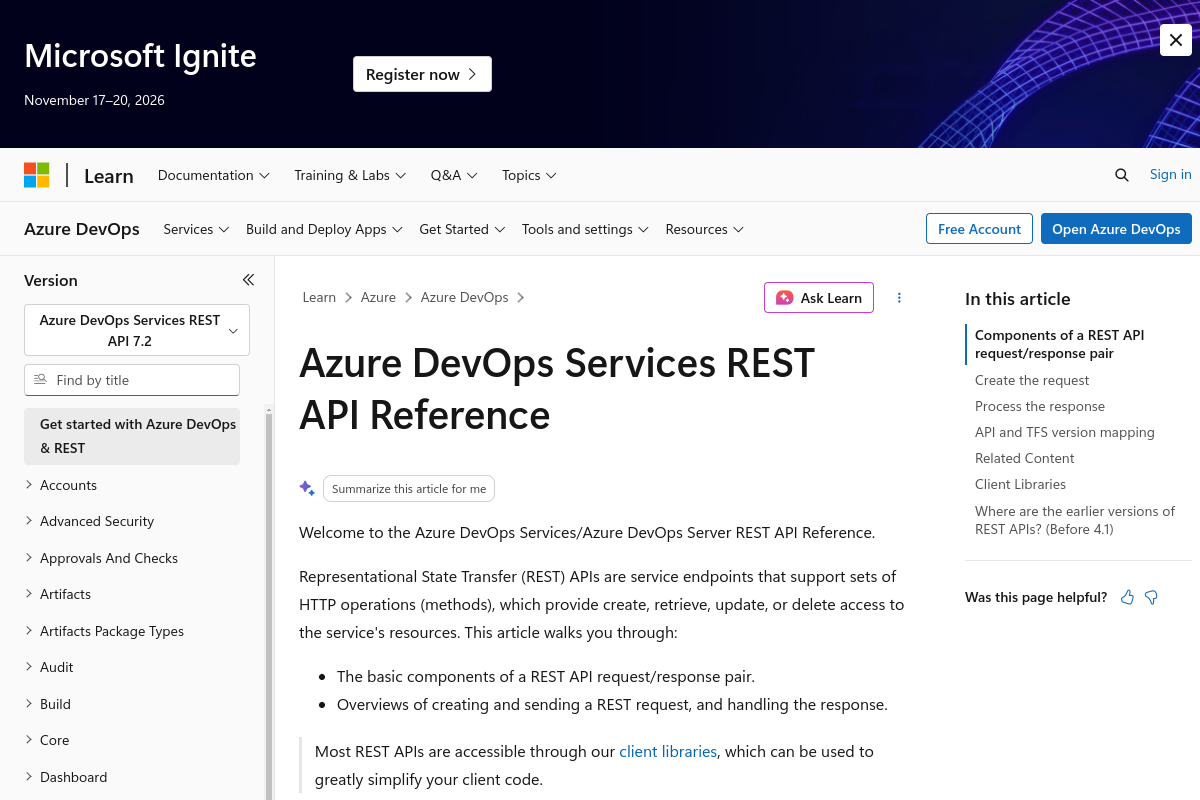
Task: Go to Process the response section
Action: [x=1040, y=406]
